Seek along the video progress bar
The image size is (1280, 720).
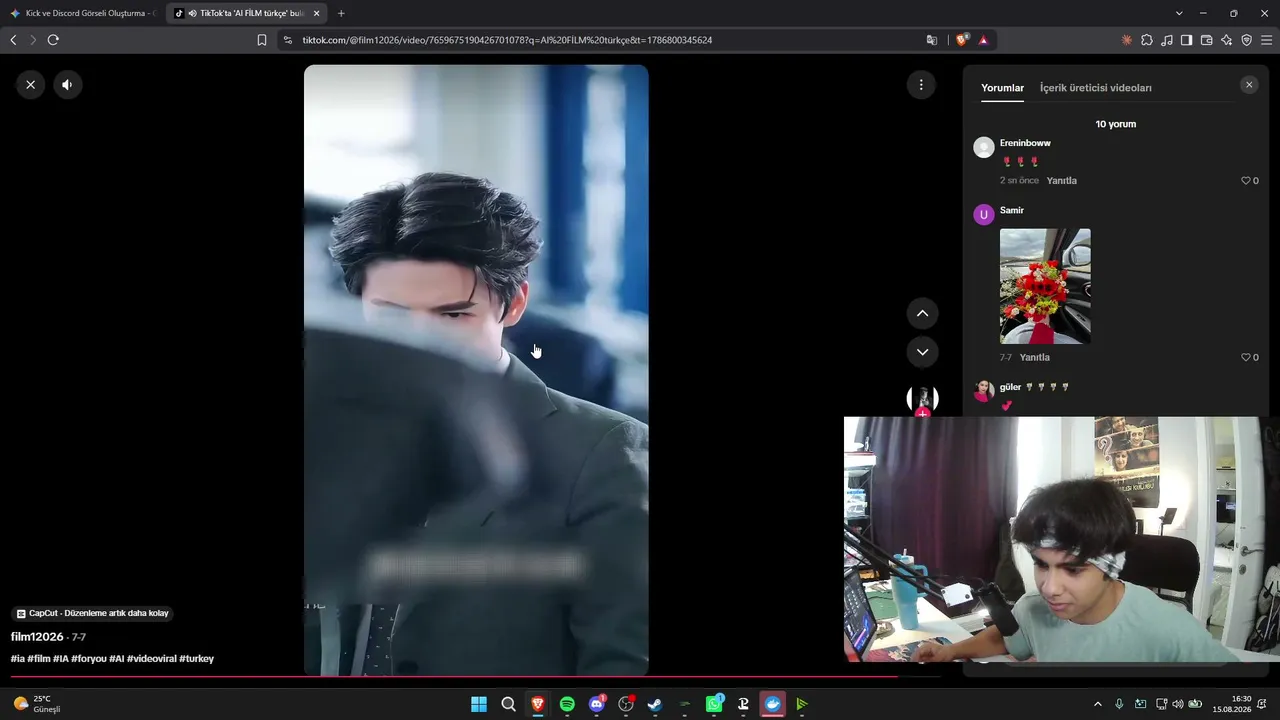(x=476, y=677)
